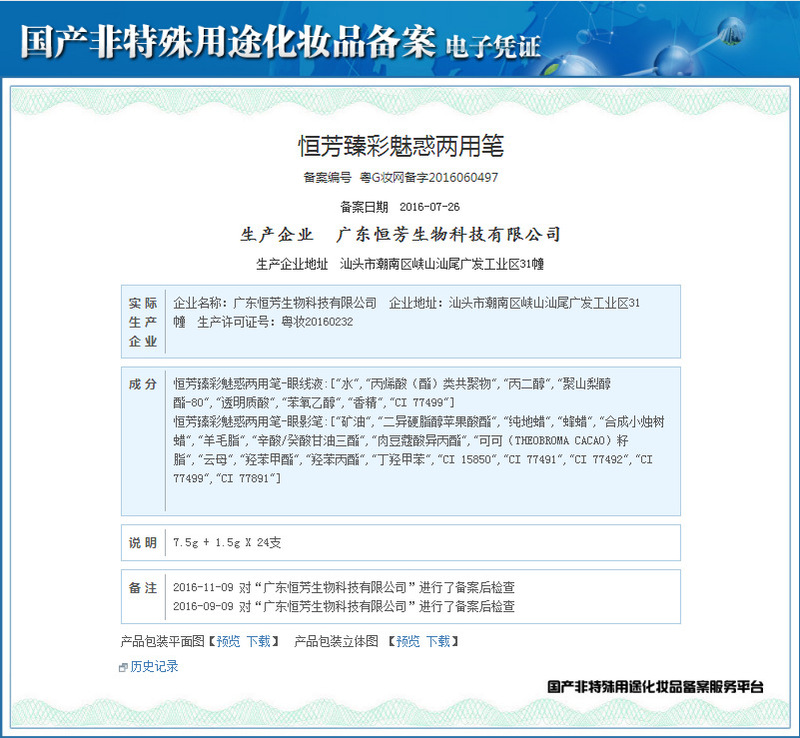The height and width of the screenshot is (738, 800).
Task: Click the 国产非特殊用途化妆品备案 banner title
Action: tap(228, 42)
